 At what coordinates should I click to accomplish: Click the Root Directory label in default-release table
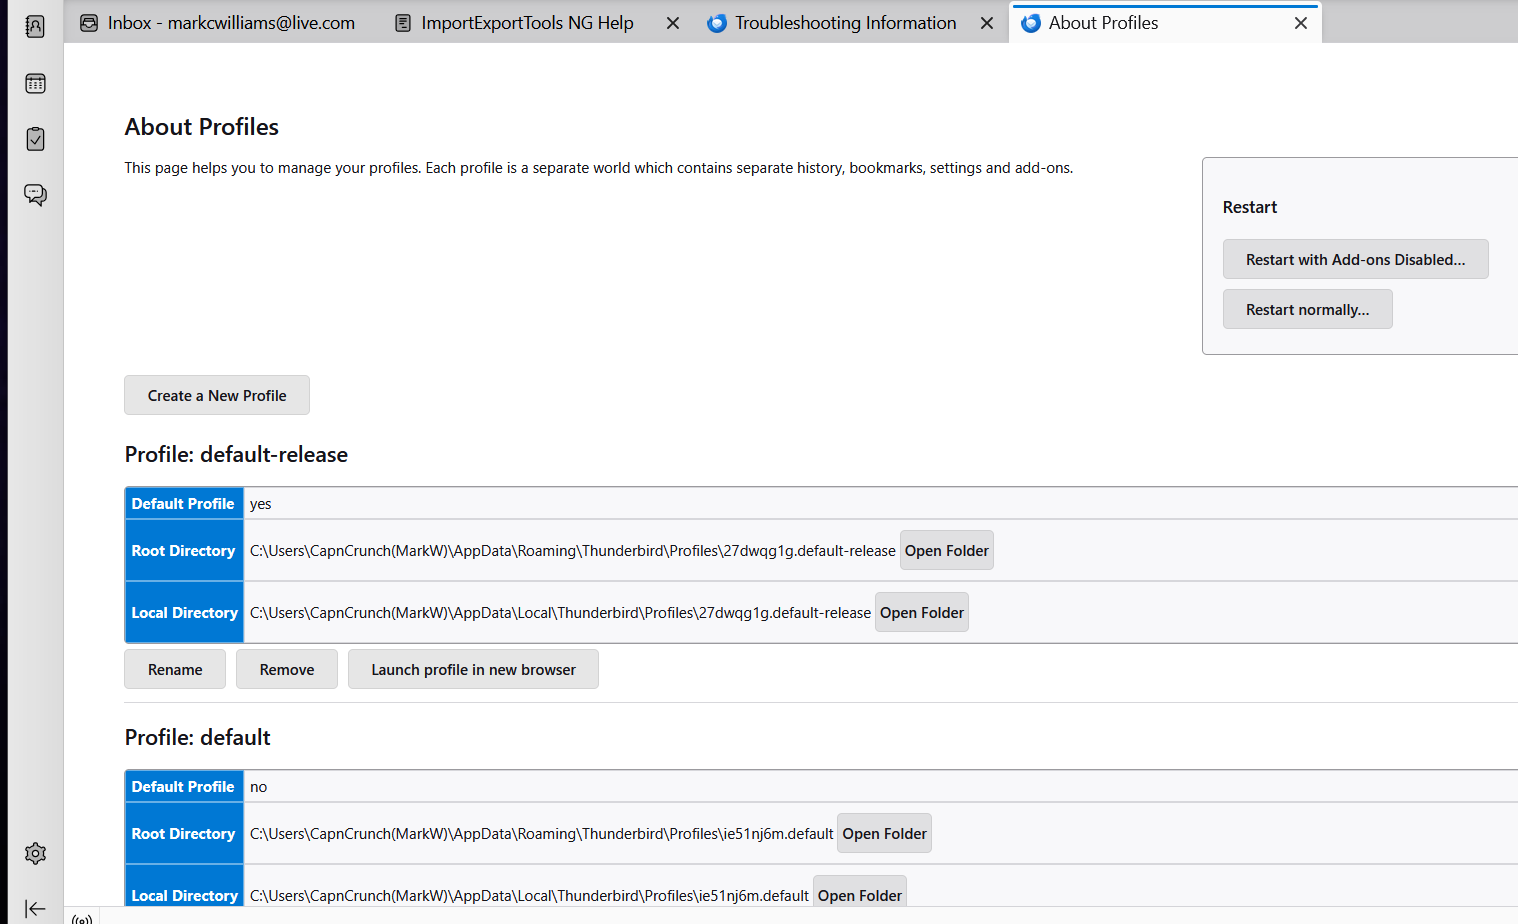pyautogui.click(x=183, y=550)
